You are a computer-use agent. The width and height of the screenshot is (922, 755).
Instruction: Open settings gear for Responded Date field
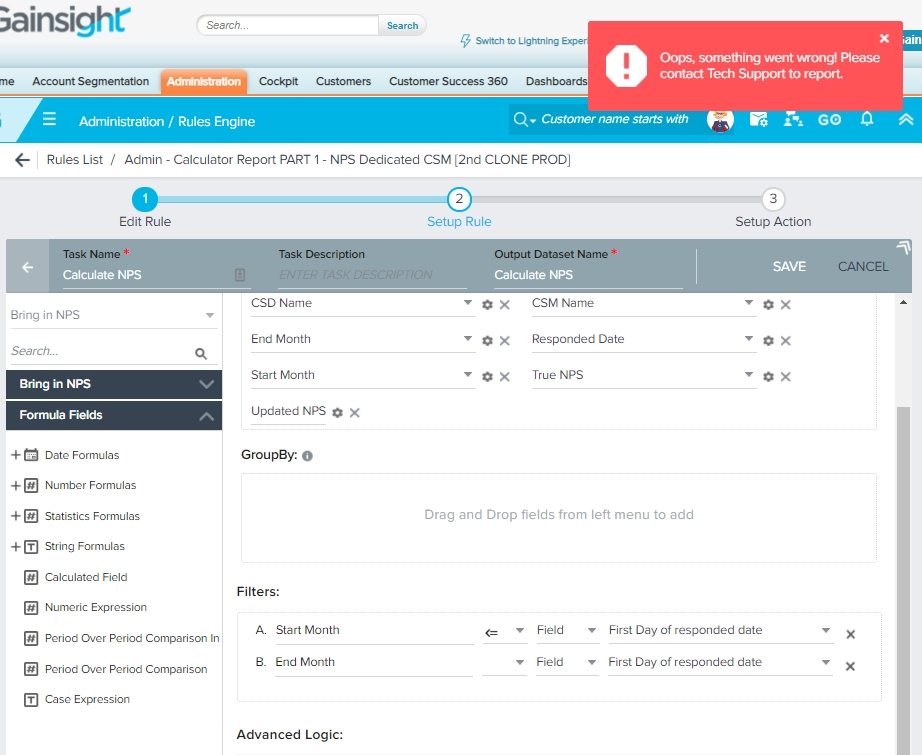pyautogui.click(x=769, y=340)
